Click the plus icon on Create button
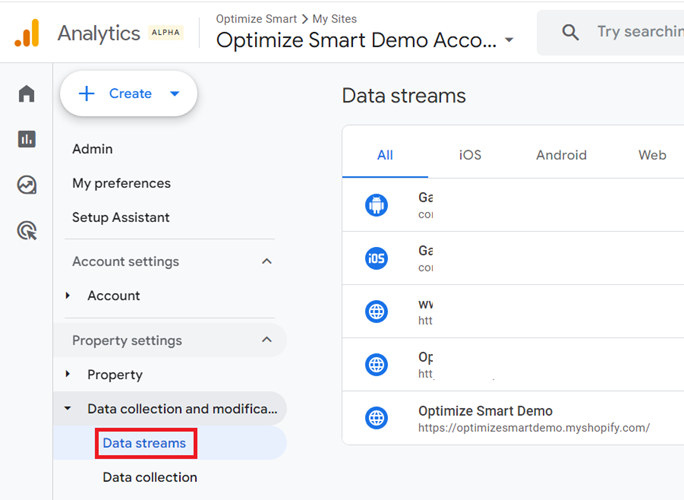The height and width of the screenshot is (500, 684). (86, 93)
